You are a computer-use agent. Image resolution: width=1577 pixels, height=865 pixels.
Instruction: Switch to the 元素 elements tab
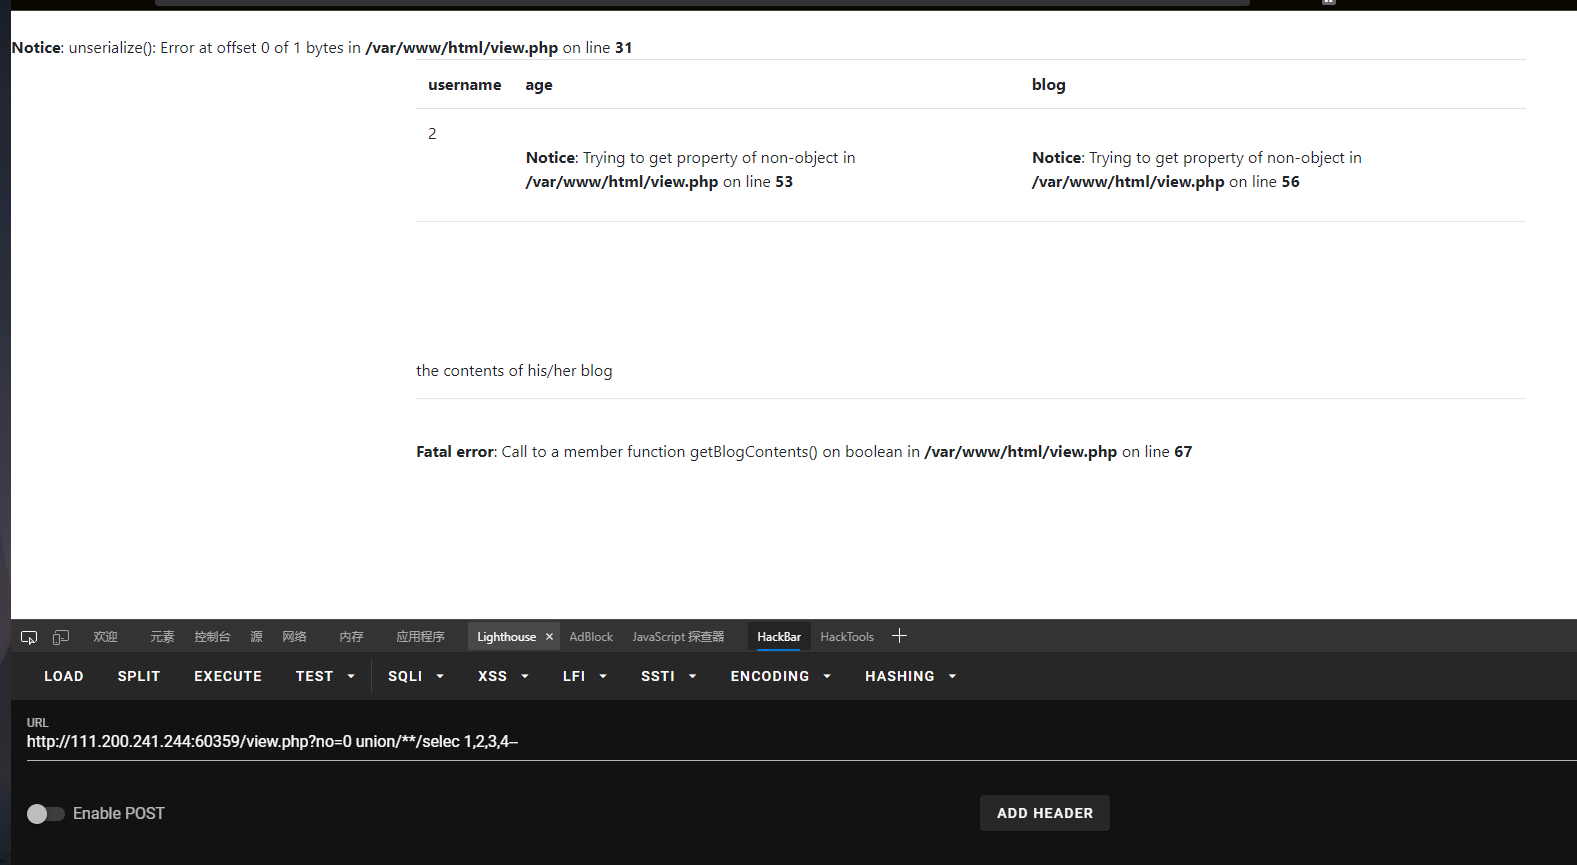click(x=162, y=637)
